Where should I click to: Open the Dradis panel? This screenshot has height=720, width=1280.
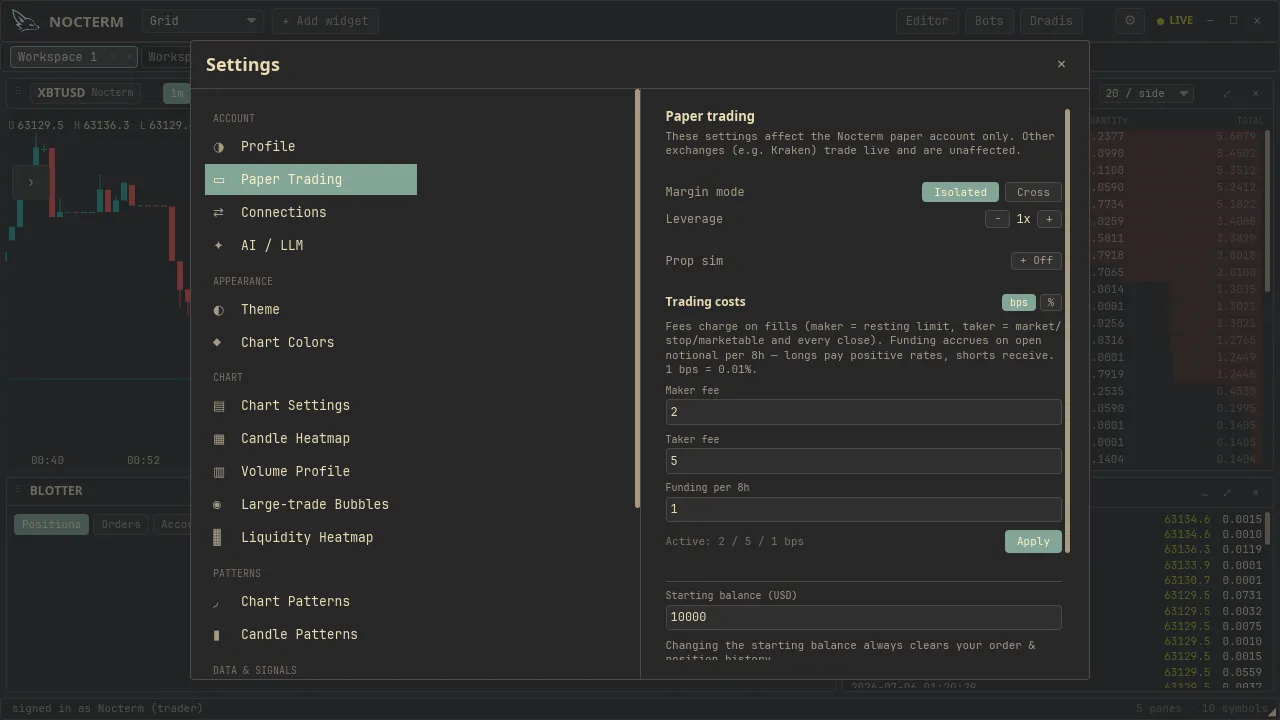coord(1051,21)
